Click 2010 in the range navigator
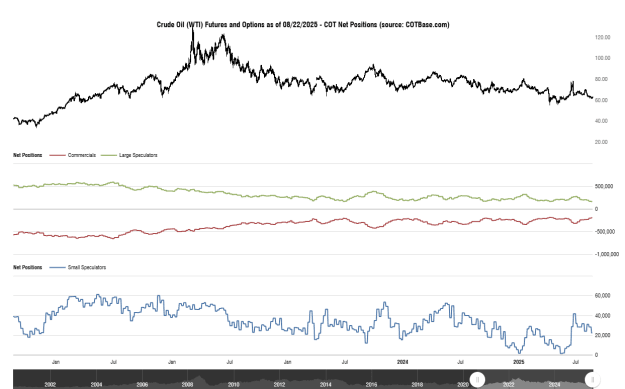Viewport: 625px width, 389px height. click(234, 385)
